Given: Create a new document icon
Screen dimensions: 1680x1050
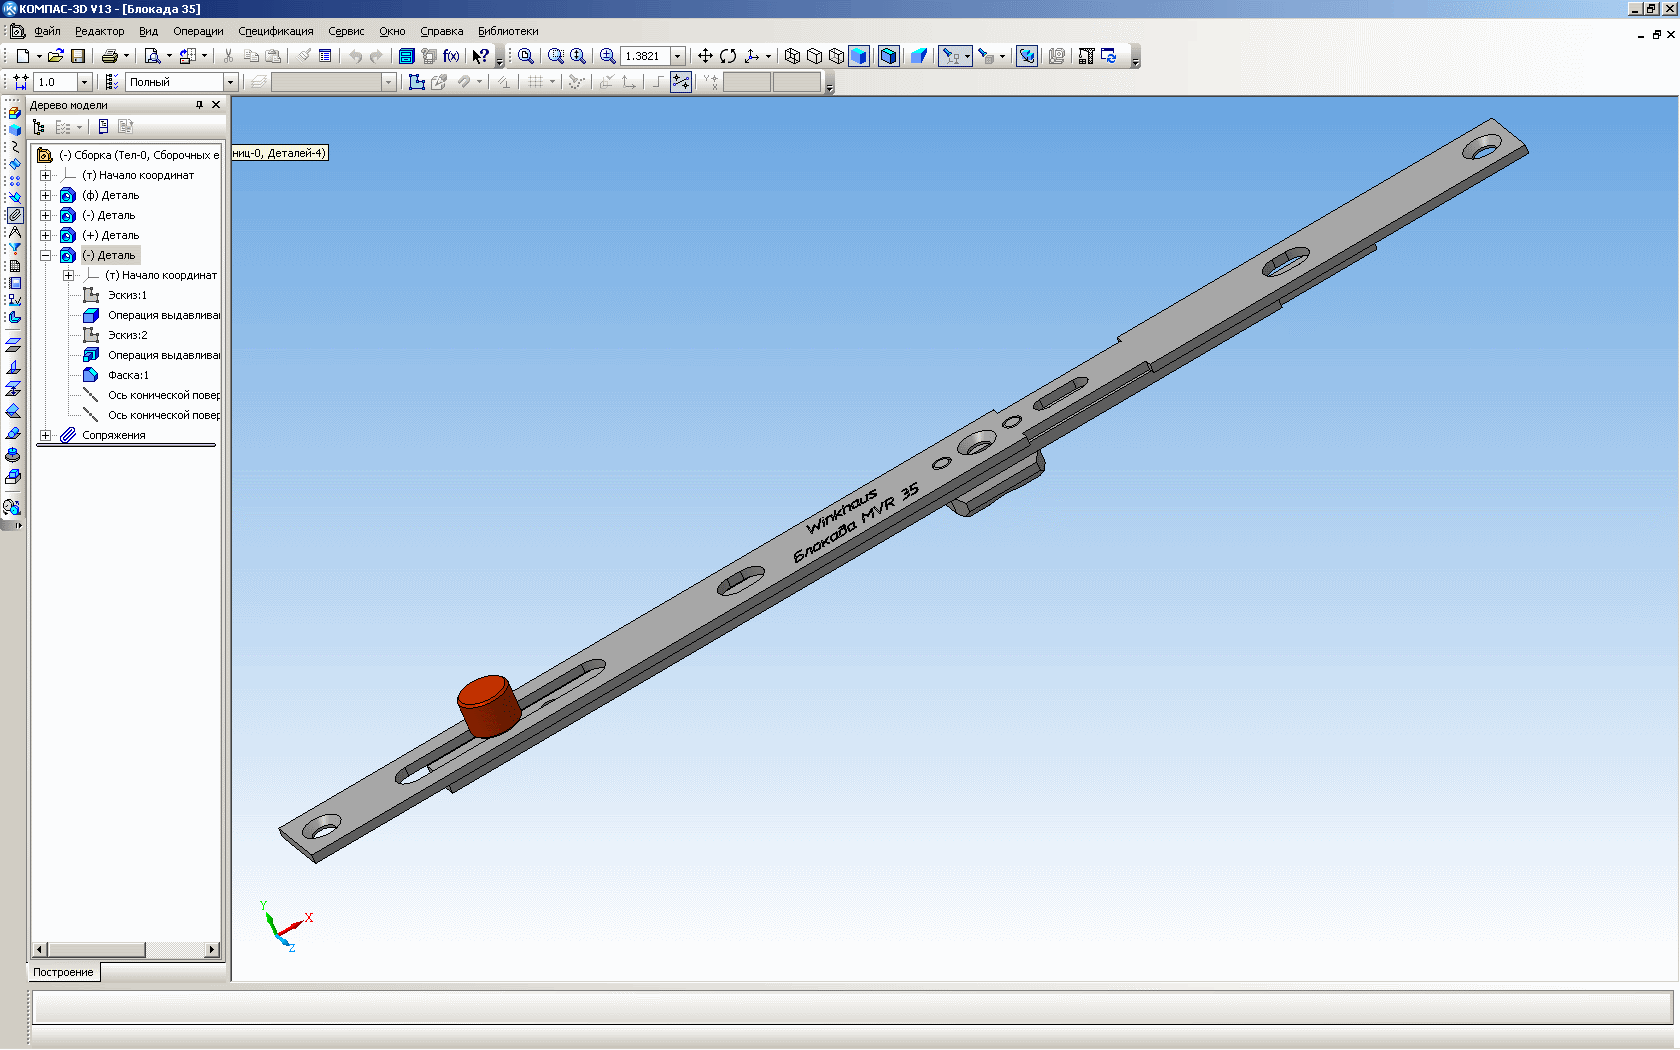Looking at the screenshot, I should (22, 56).
